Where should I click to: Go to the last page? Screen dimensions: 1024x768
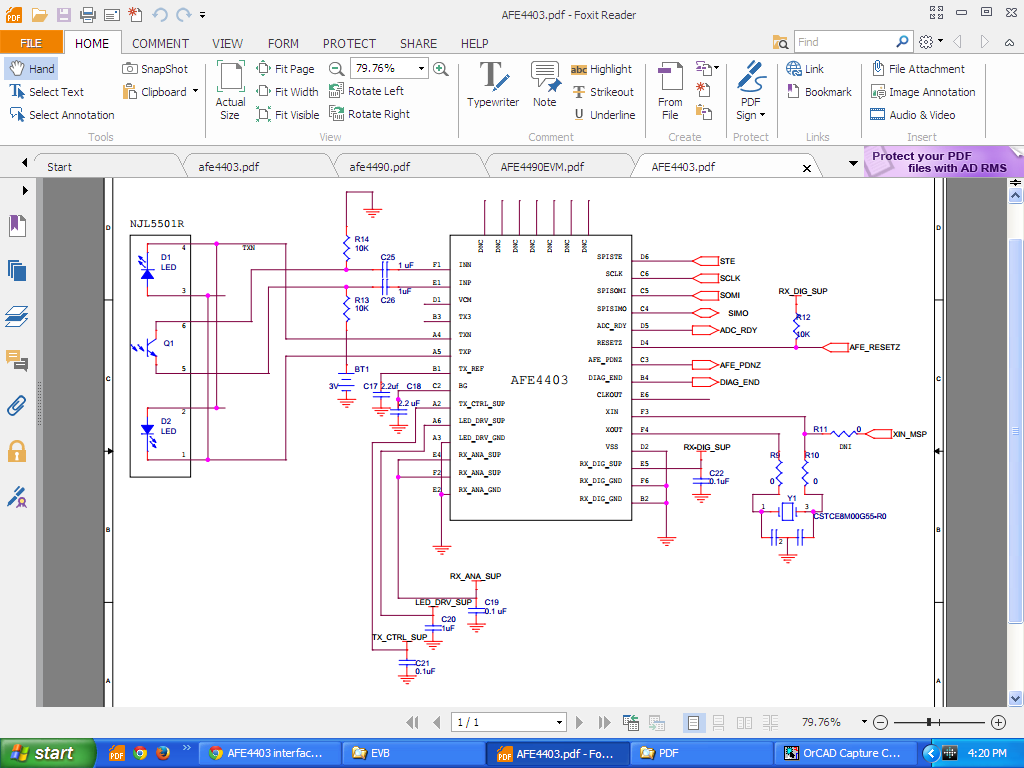[604, 722]
